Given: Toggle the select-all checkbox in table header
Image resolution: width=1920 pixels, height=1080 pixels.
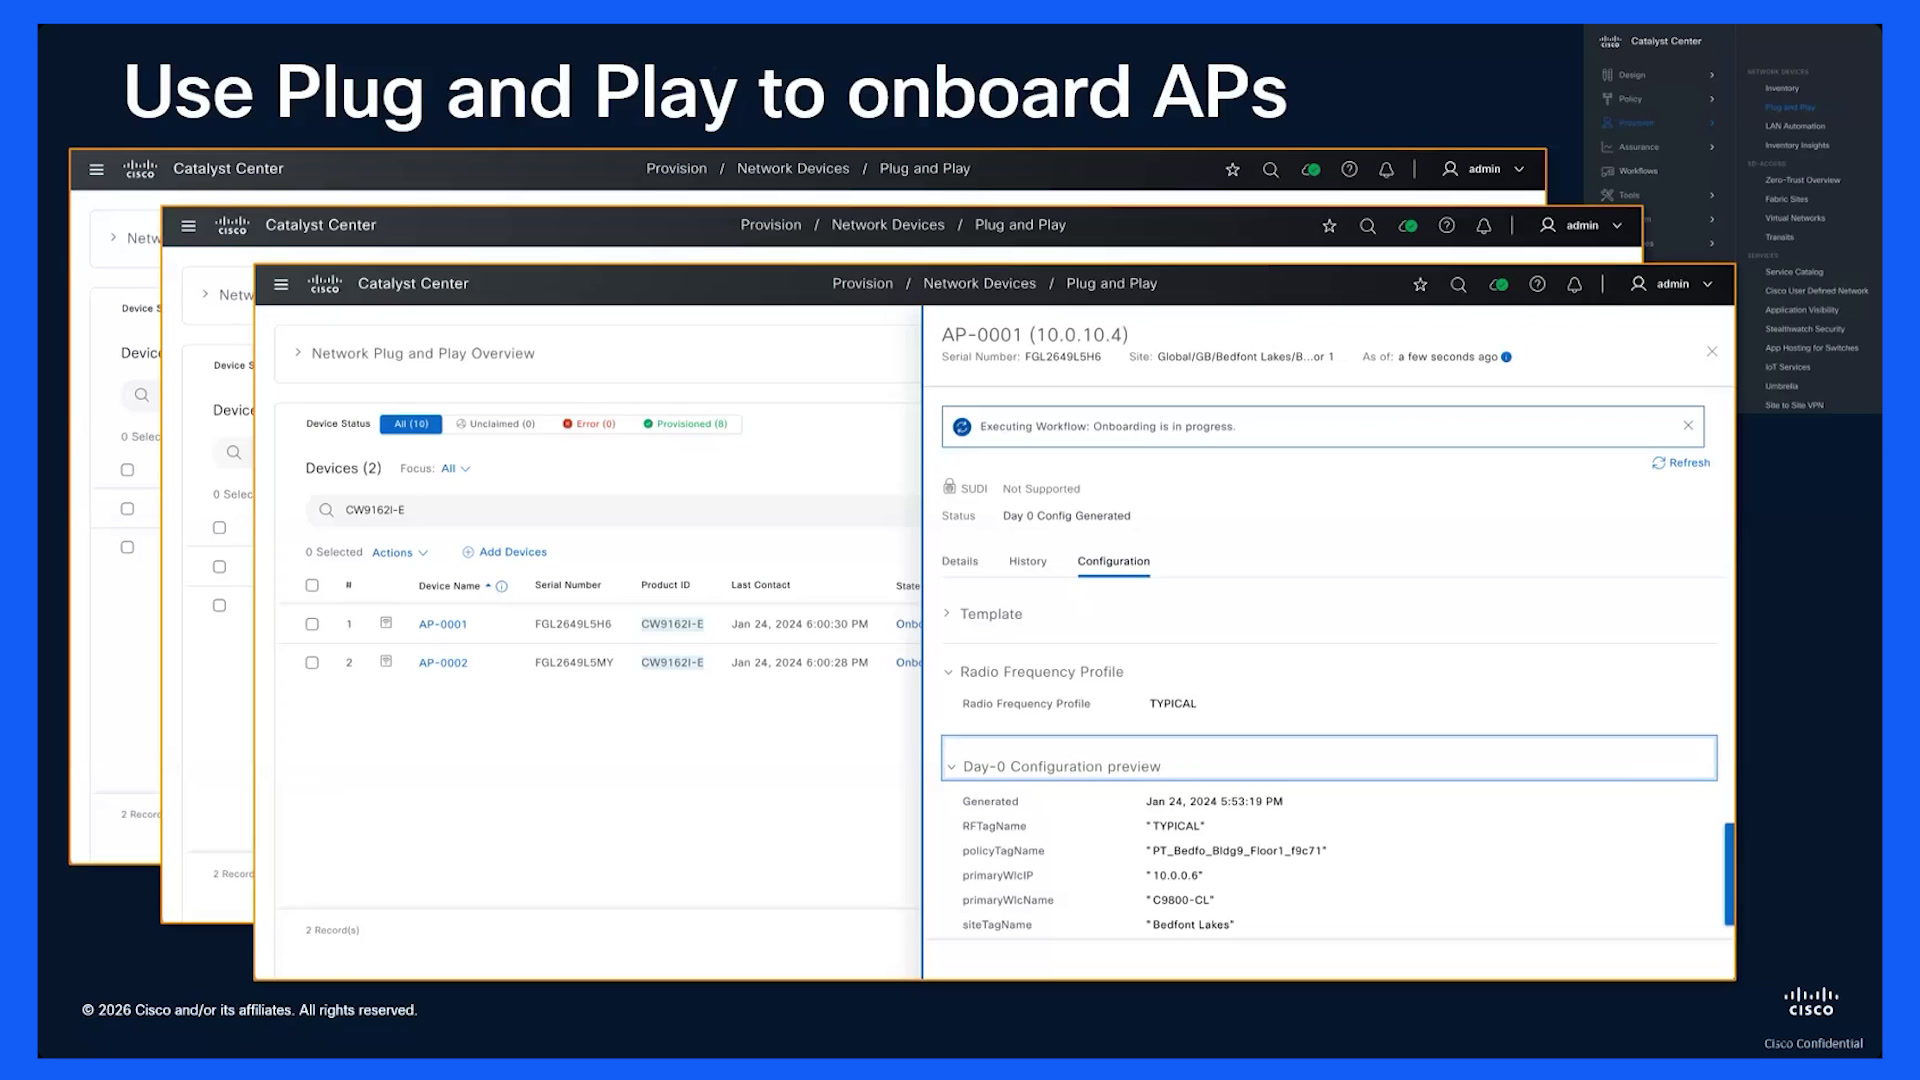Looking at the screenshot, I should [x=312, y=585].
